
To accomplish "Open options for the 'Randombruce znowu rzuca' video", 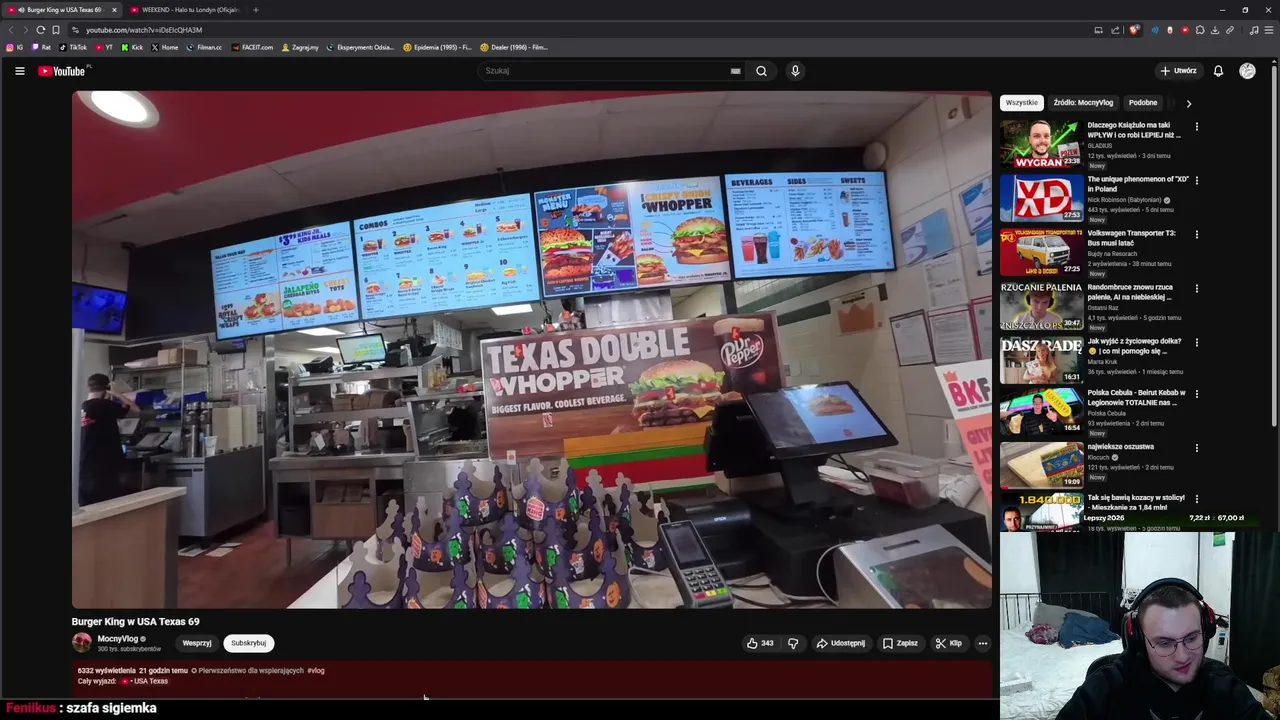I will click(x=1196, y=289).
